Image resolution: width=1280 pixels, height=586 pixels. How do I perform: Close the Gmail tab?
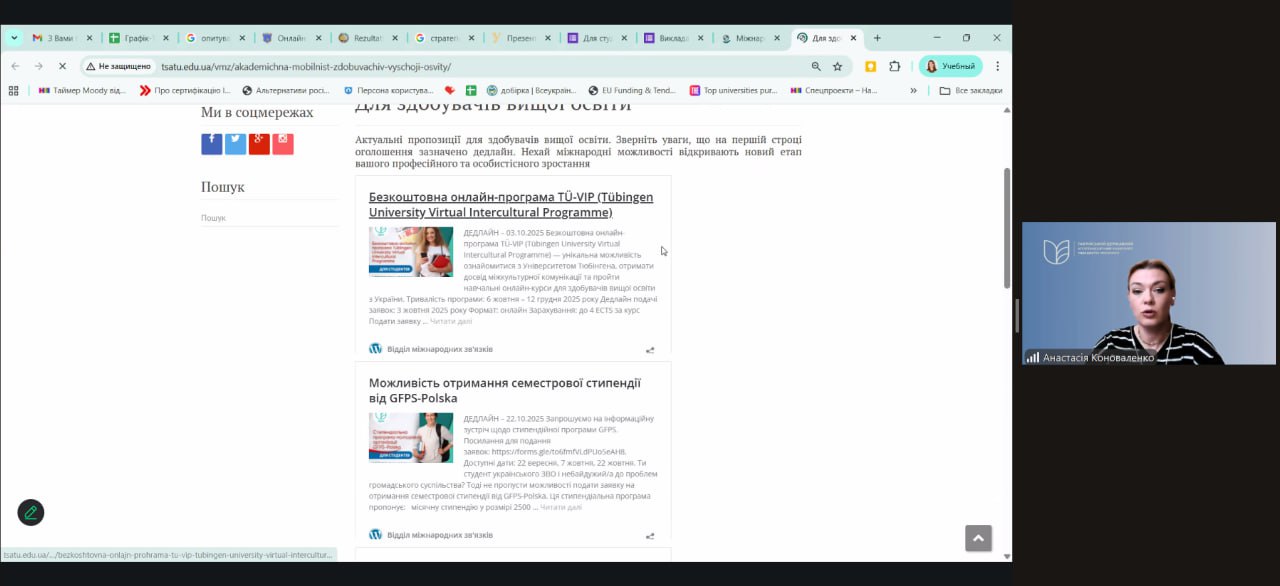coord(89,38)
